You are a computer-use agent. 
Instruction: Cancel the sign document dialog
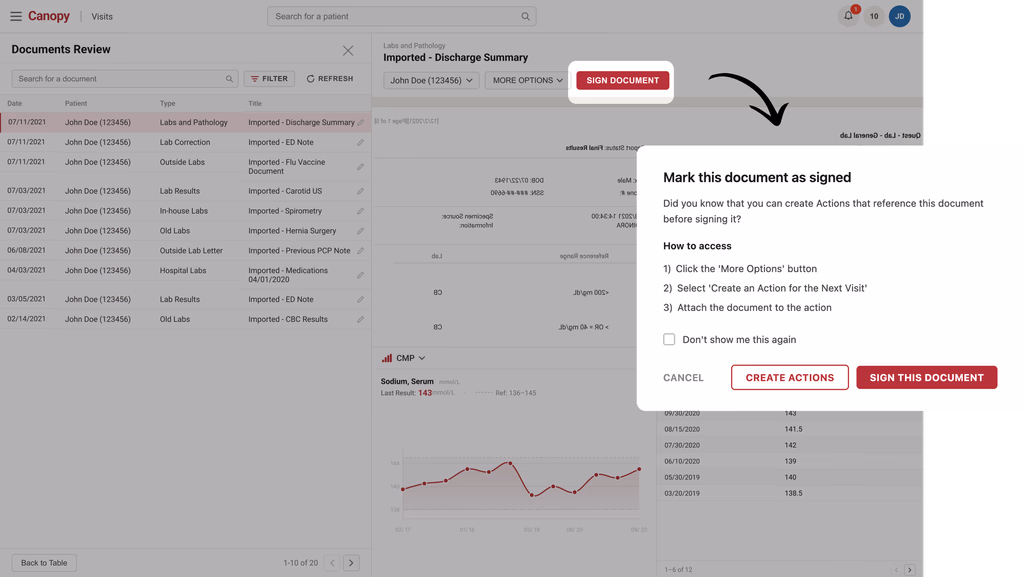coord(683,378)
